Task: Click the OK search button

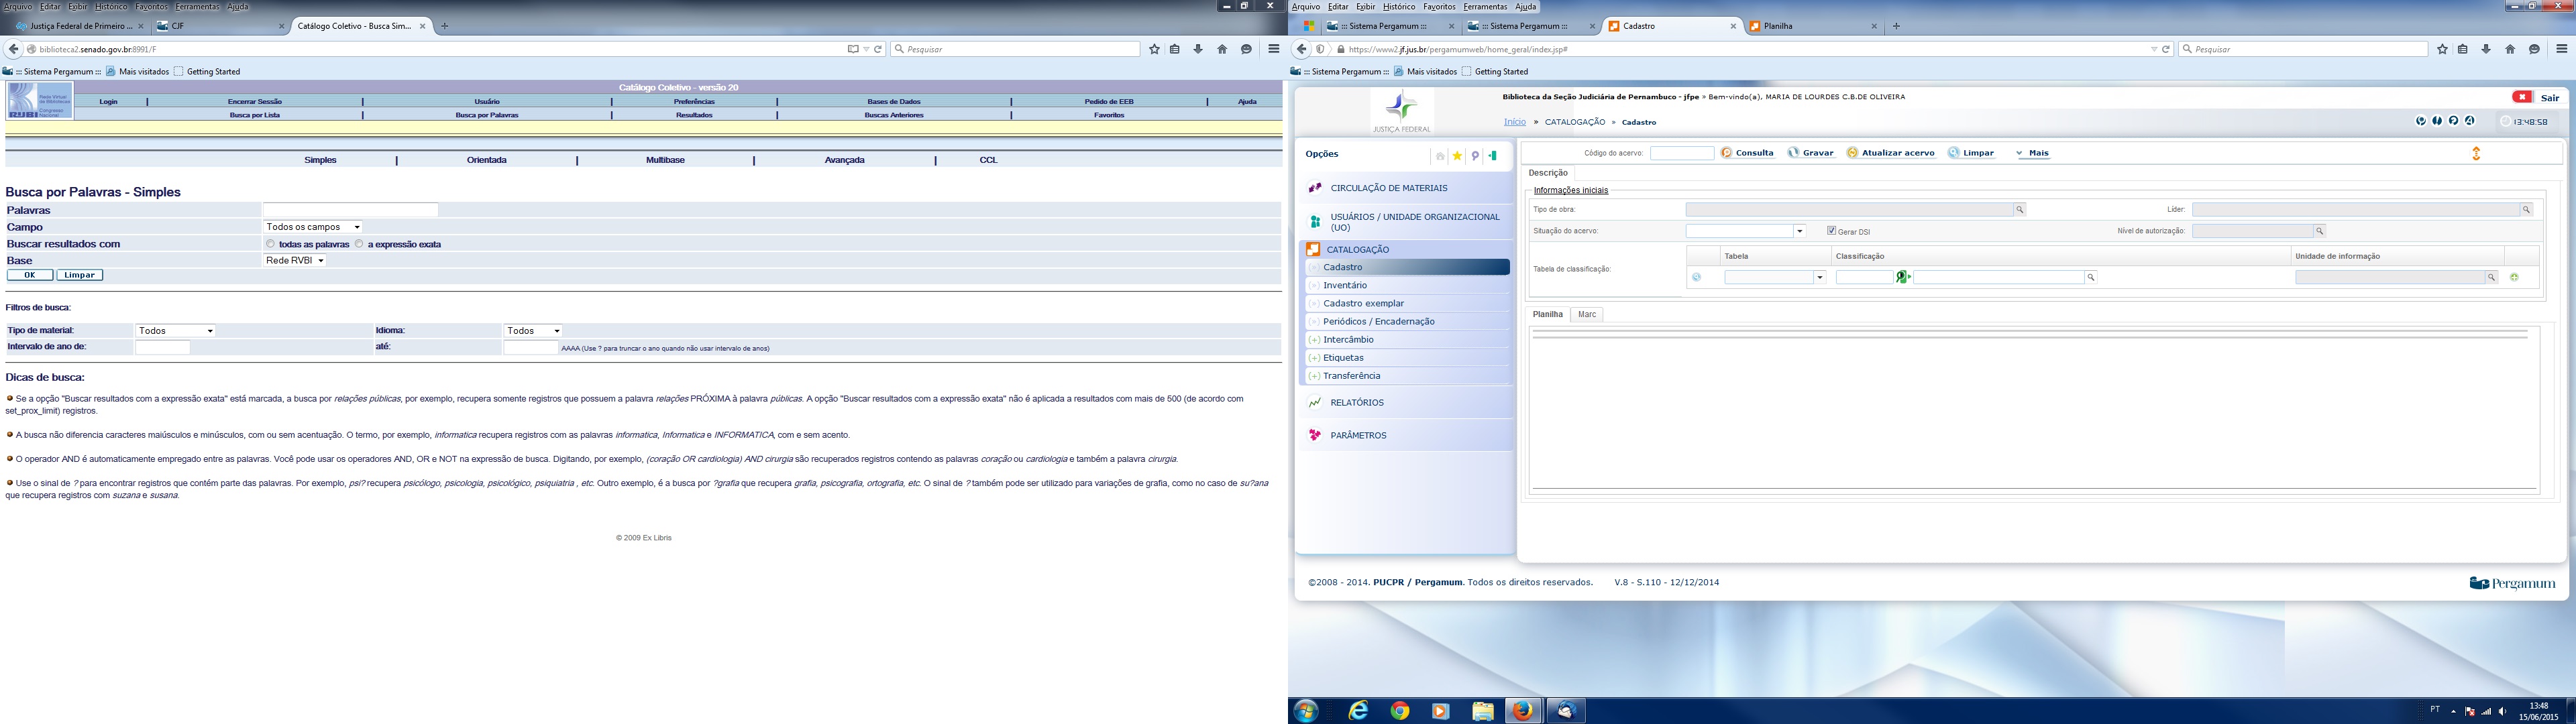Action: (30, 275)
